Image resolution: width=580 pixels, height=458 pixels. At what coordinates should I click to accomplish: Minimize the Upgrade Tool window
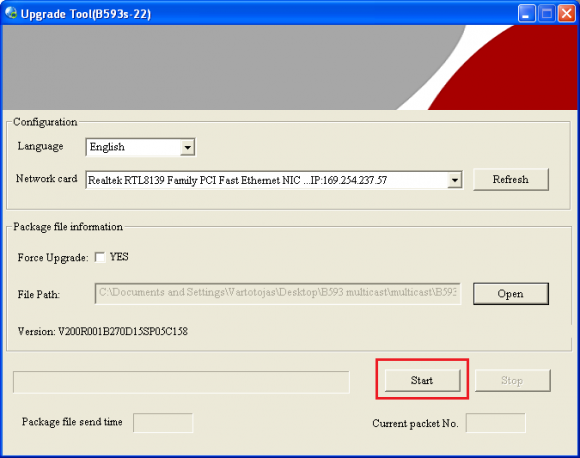coord(526,14)
